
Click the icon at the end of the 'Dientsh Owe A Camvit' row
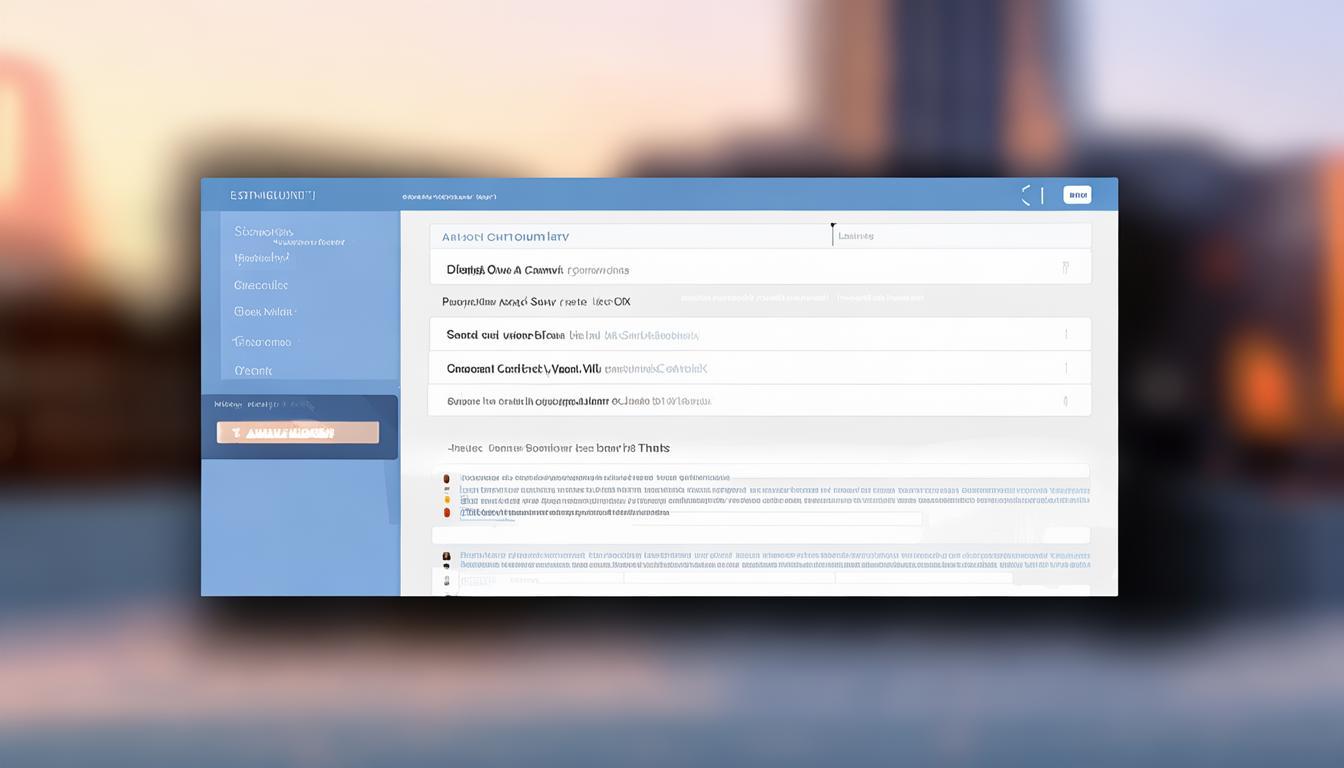(1065, 268)
